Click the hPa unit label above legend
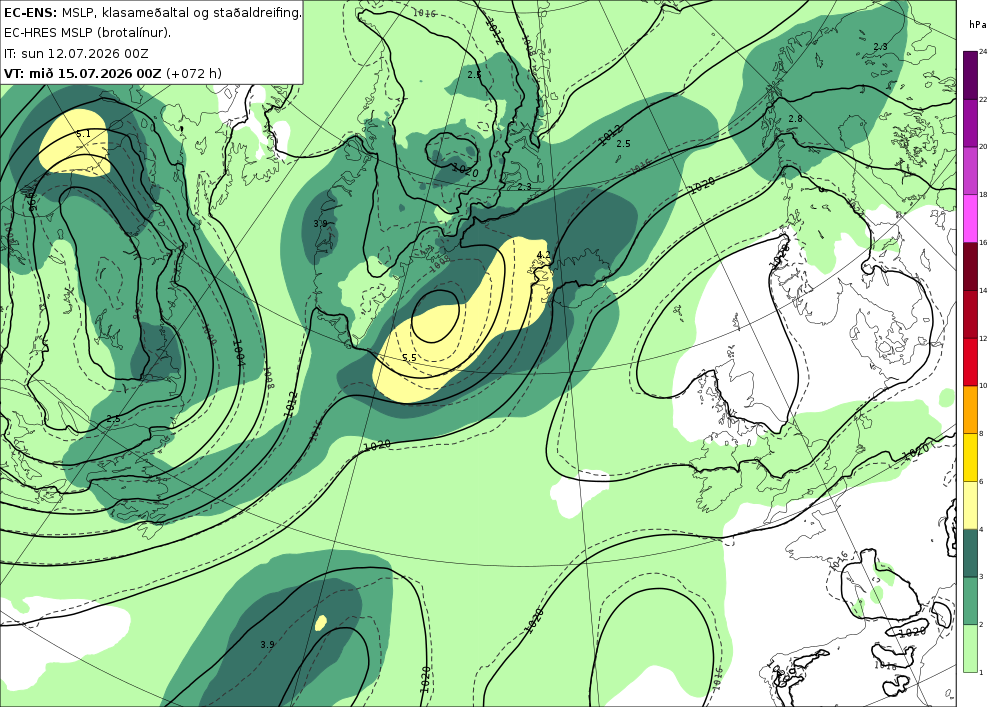The image size is (1000, 707). click(978, 24)
